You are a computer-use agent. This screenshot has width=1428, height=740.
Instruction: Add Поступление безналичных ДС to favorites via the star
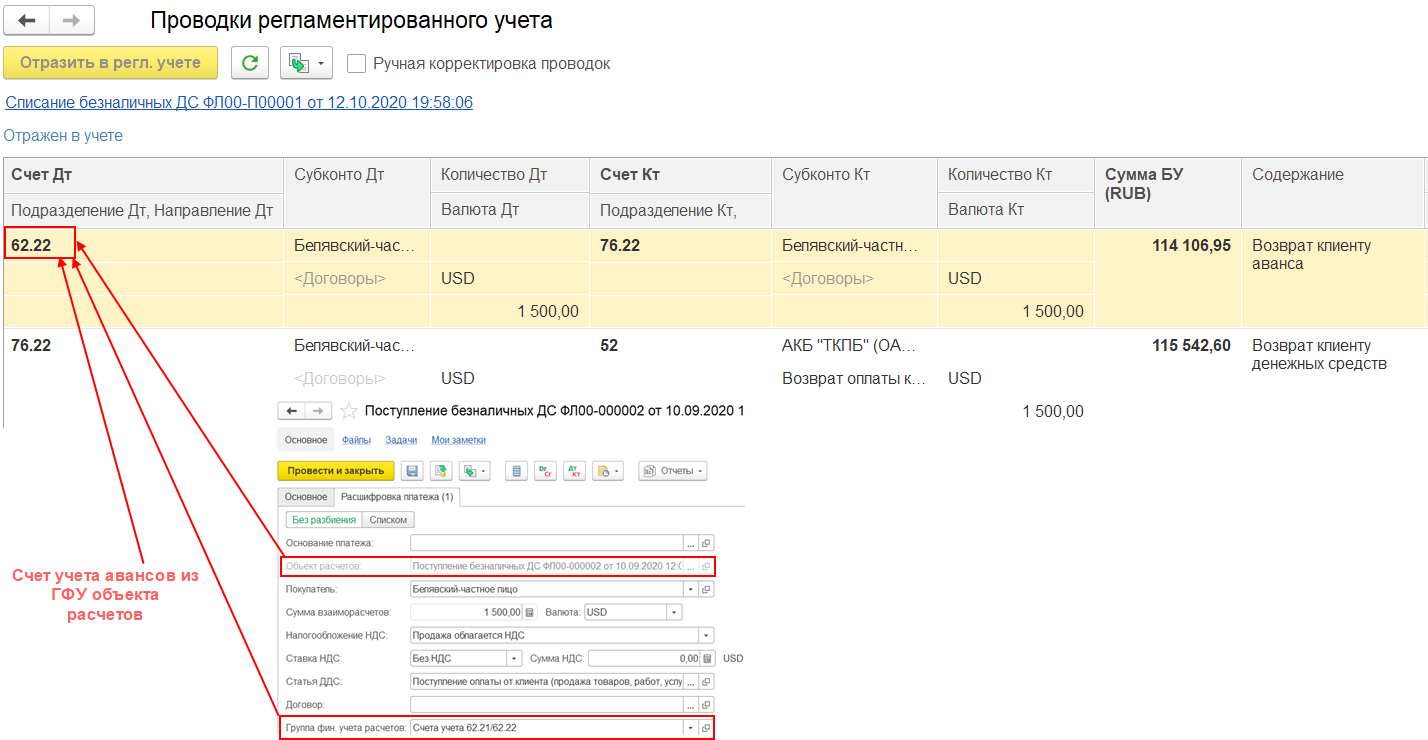click(349, 411)
